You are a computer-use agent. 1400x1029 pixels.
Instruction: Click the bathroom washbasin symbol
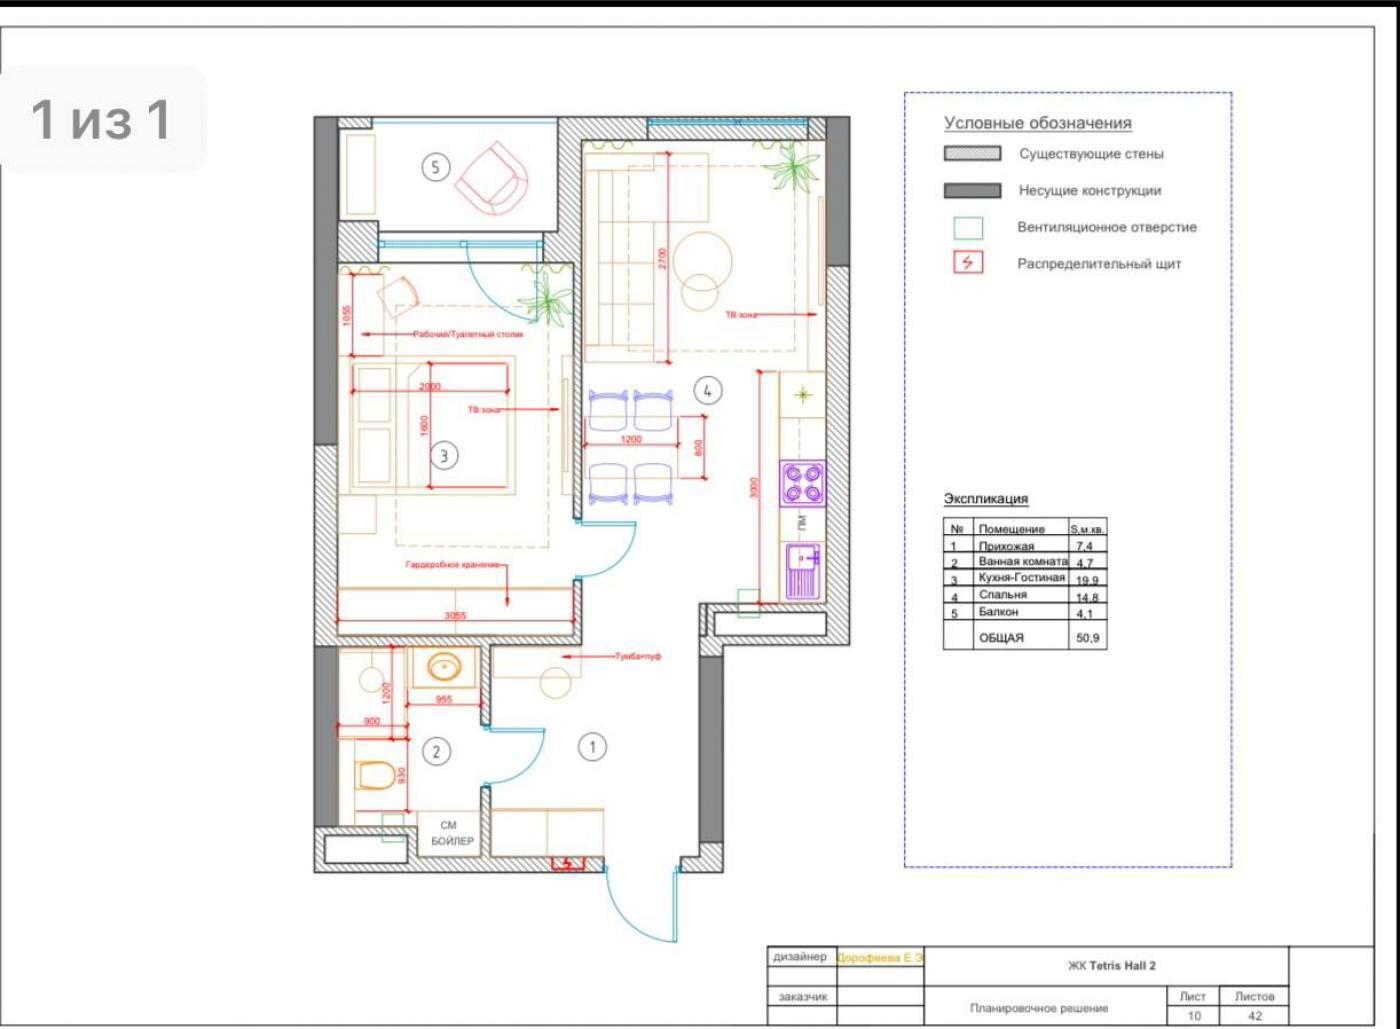coord(443,666)
